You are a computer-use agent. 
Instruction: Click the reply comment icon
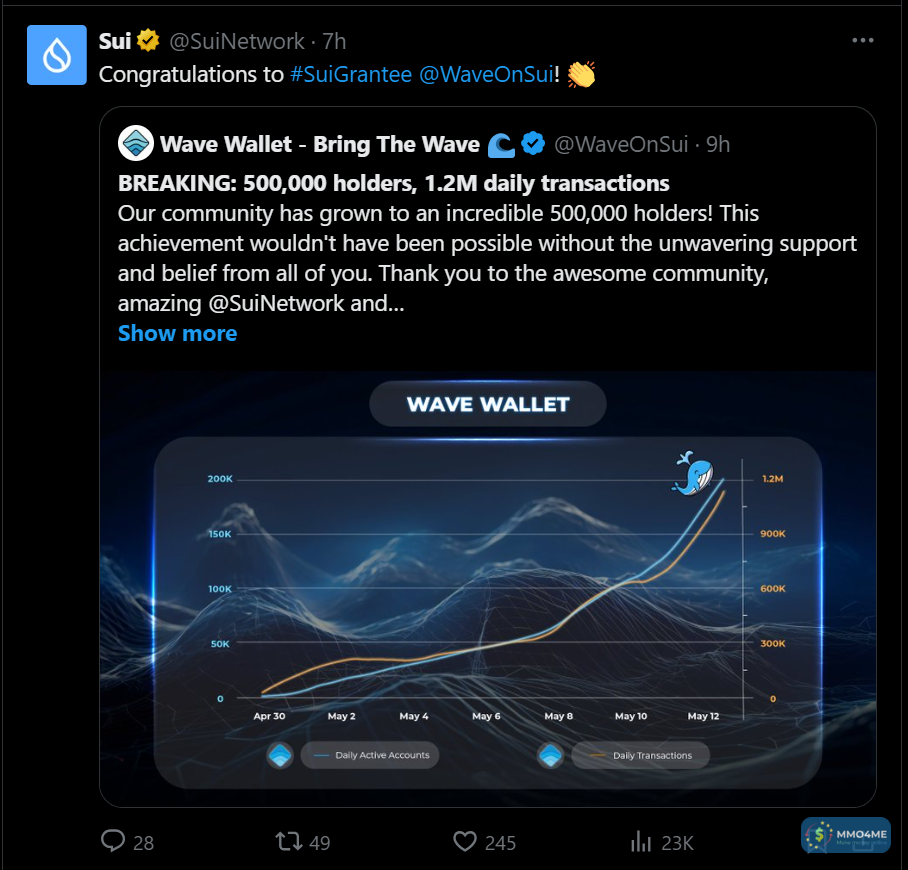point(113,842)
